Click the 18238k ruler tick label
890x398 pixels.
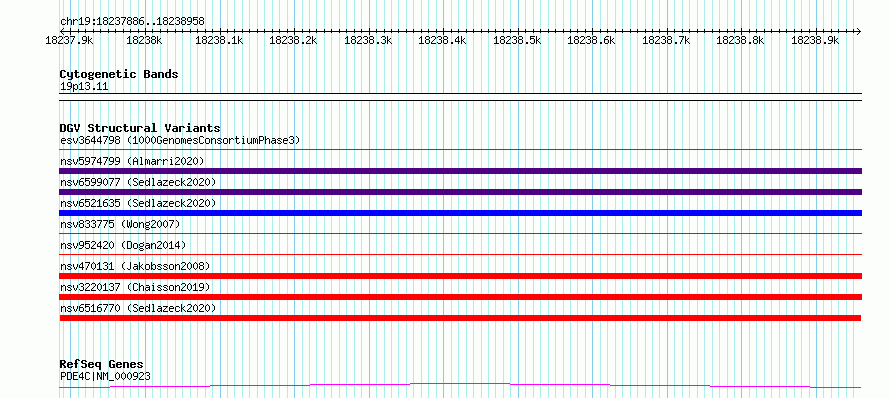coord(144,40)
